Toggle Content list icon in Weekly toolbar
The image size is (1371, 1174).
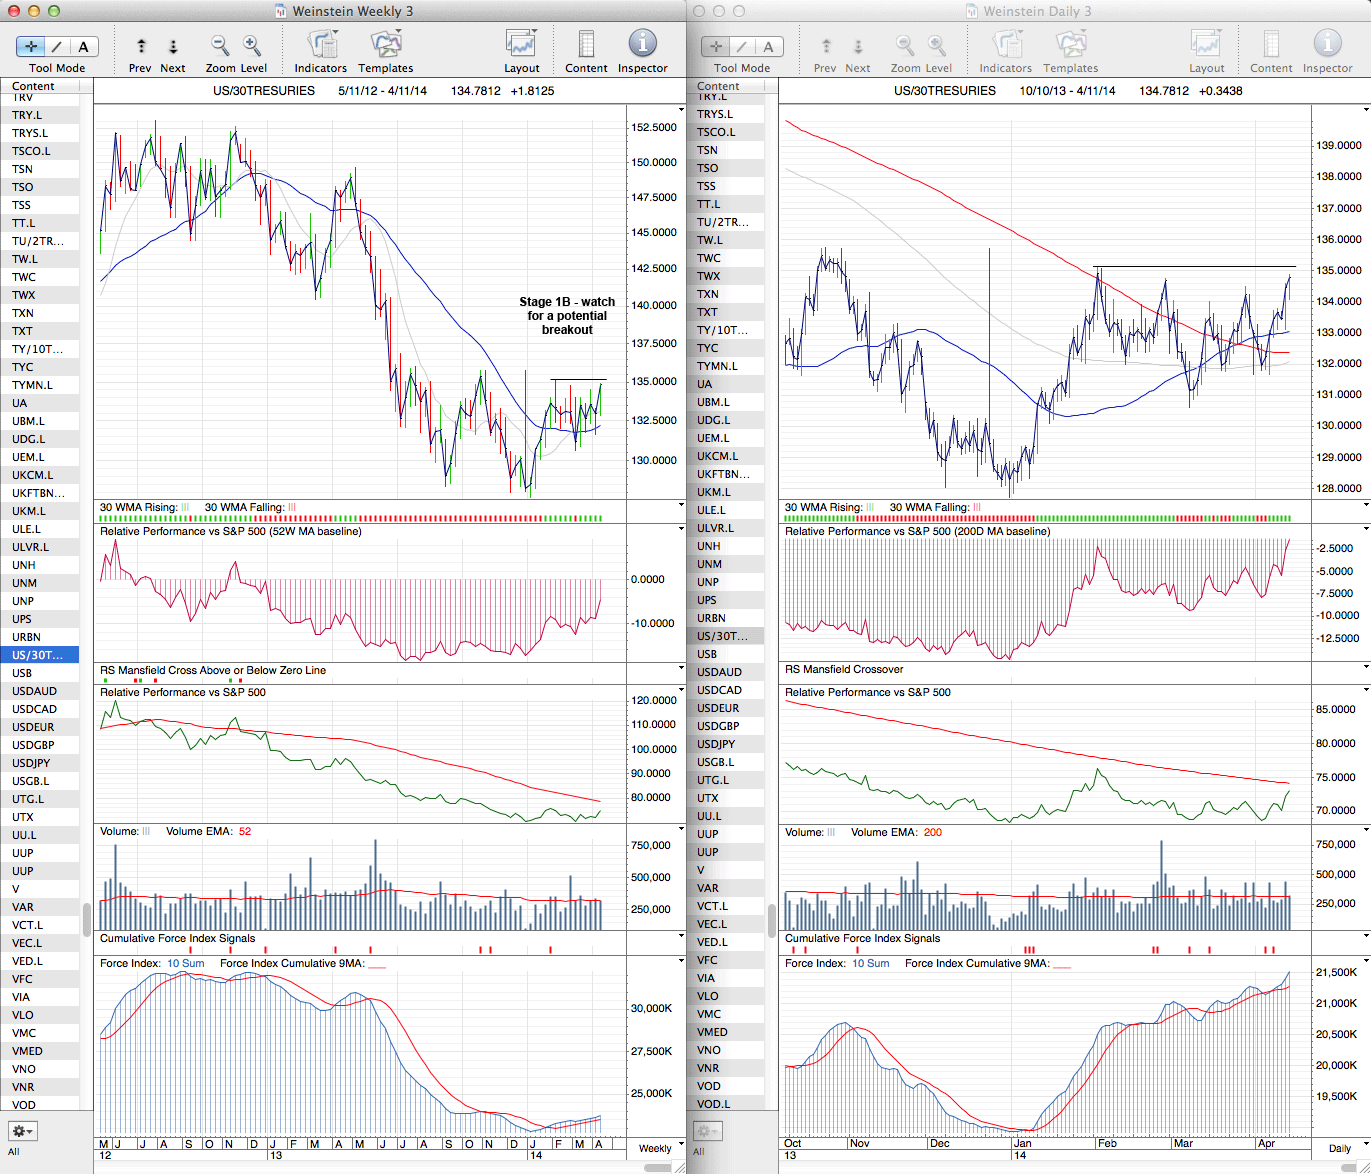pyautogui.click(x=586, y=46)
